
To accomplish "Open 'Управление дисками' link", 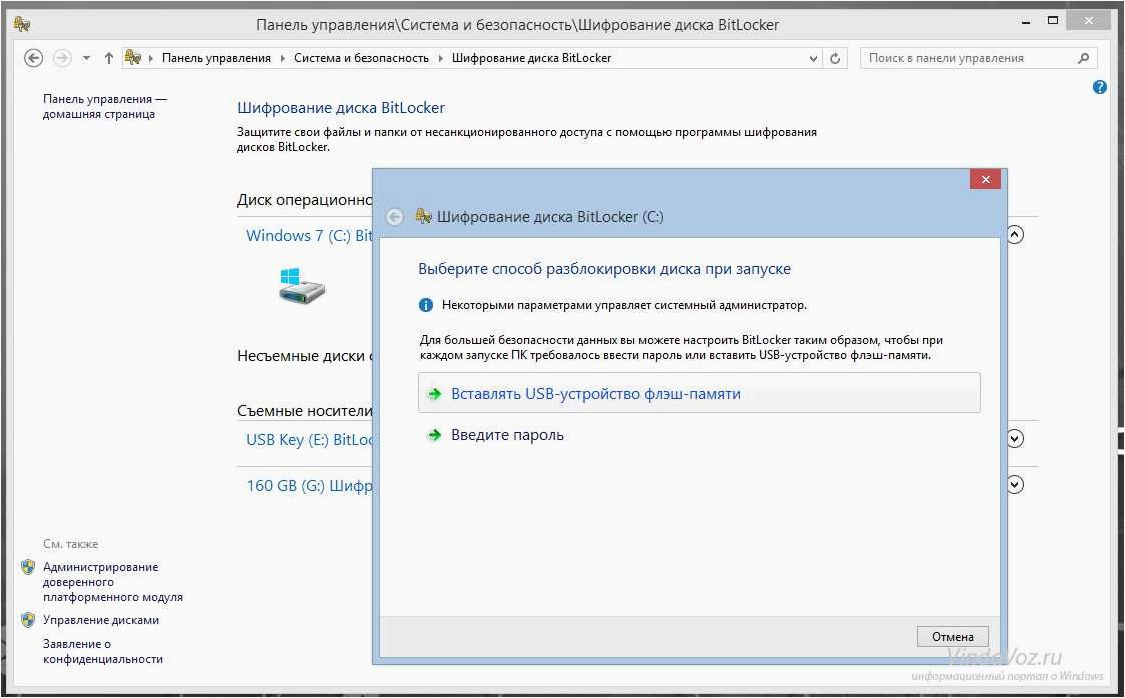I will point(100,620).
